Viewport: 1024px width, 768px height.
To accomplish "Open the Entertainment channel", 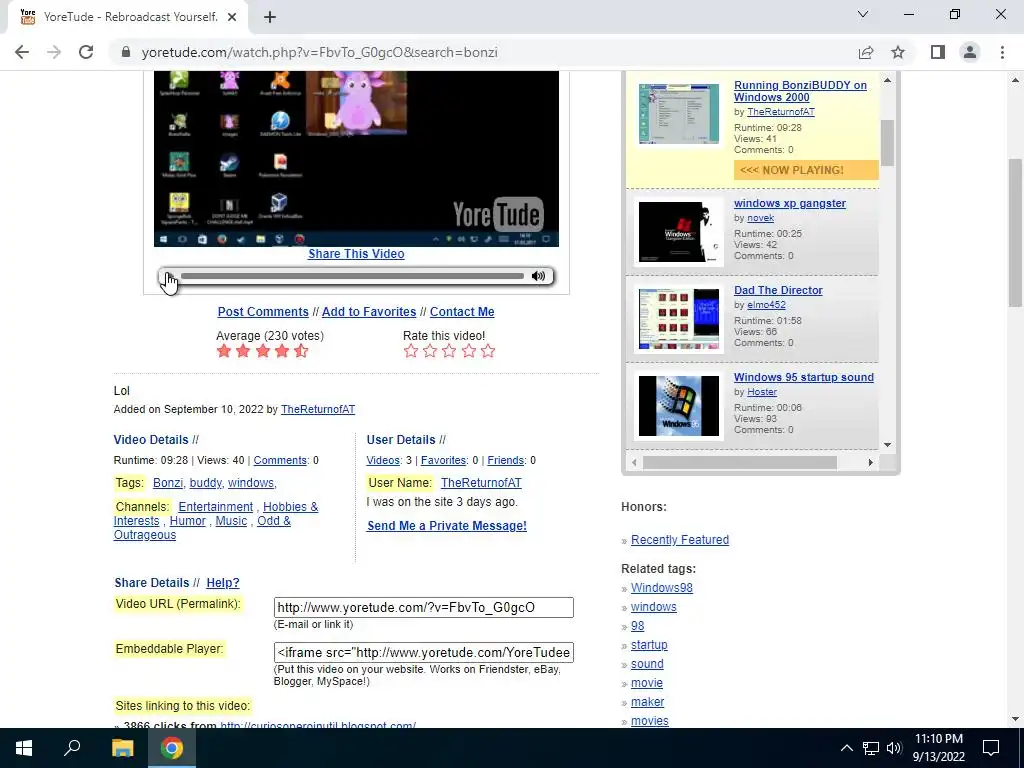I will pos(216,507).
